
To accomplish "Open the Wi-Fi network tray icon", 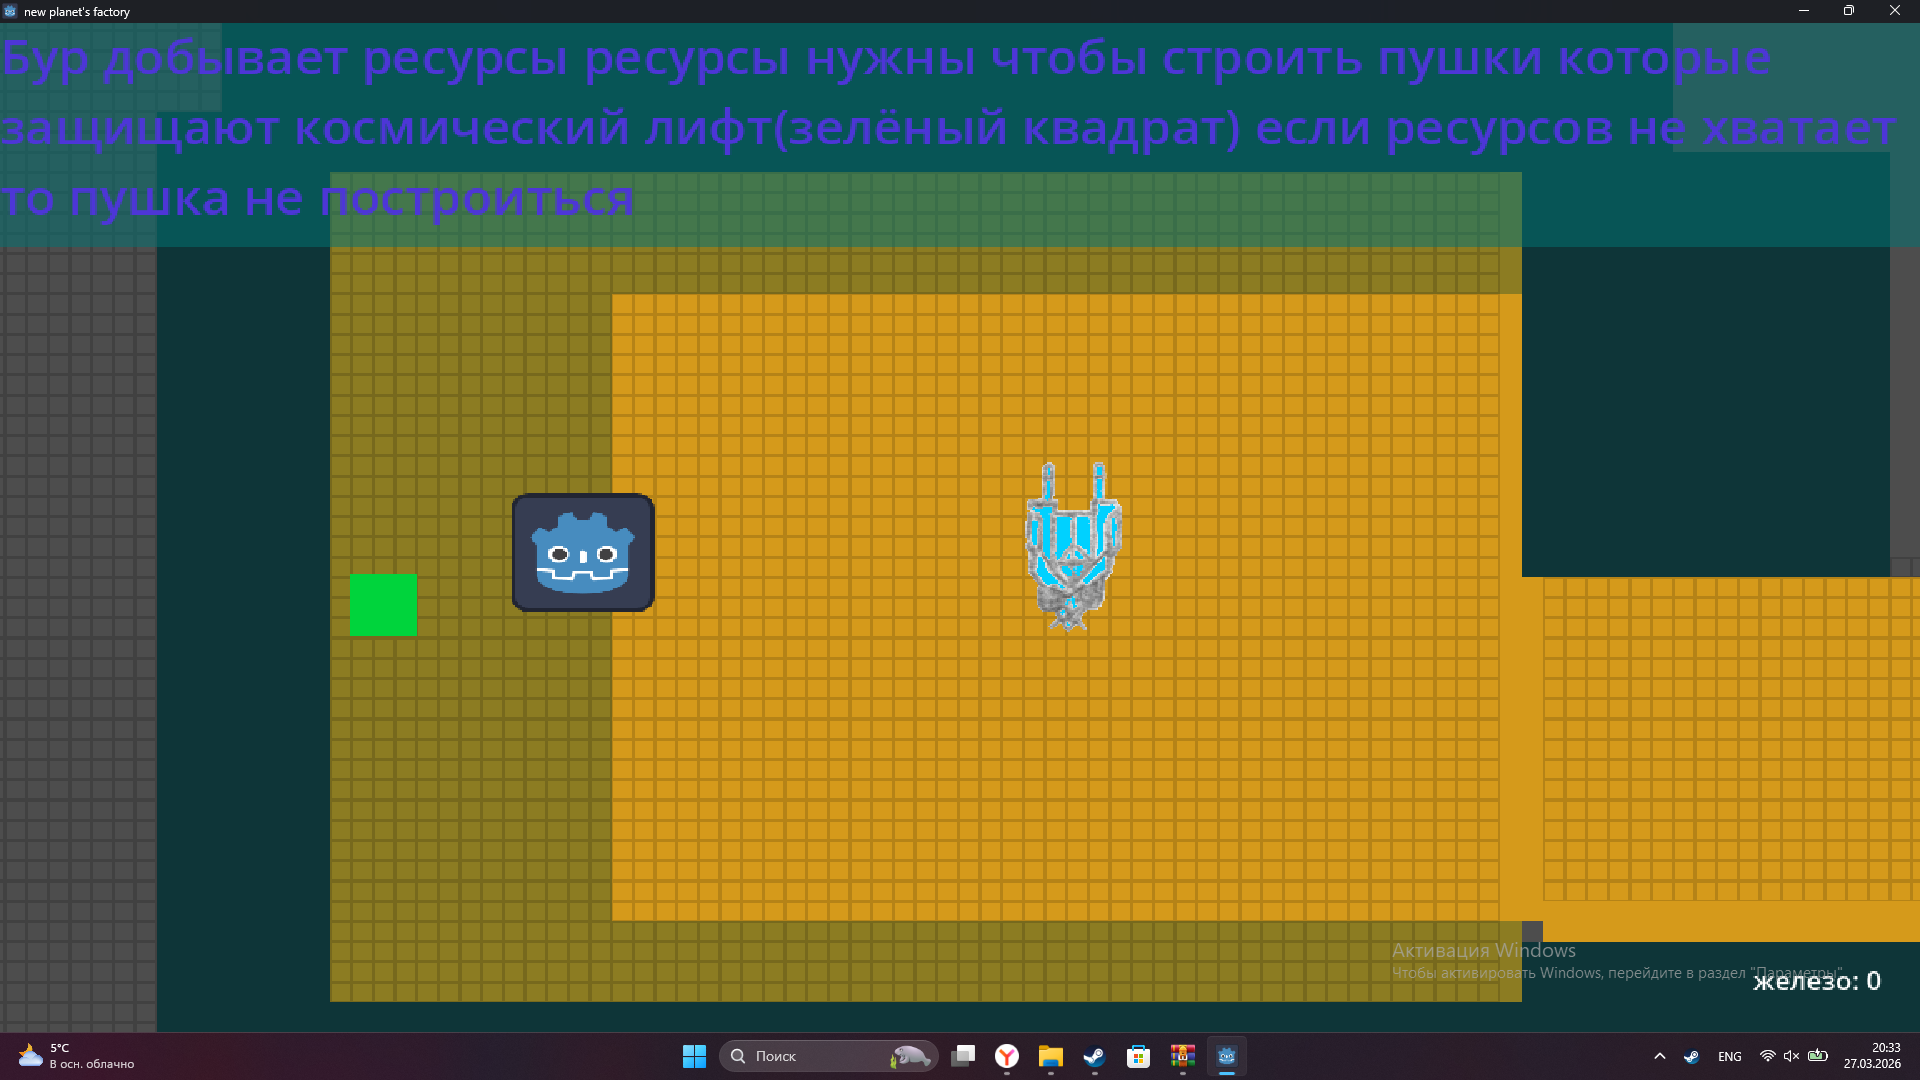I will click(x=1767, y=1056).
